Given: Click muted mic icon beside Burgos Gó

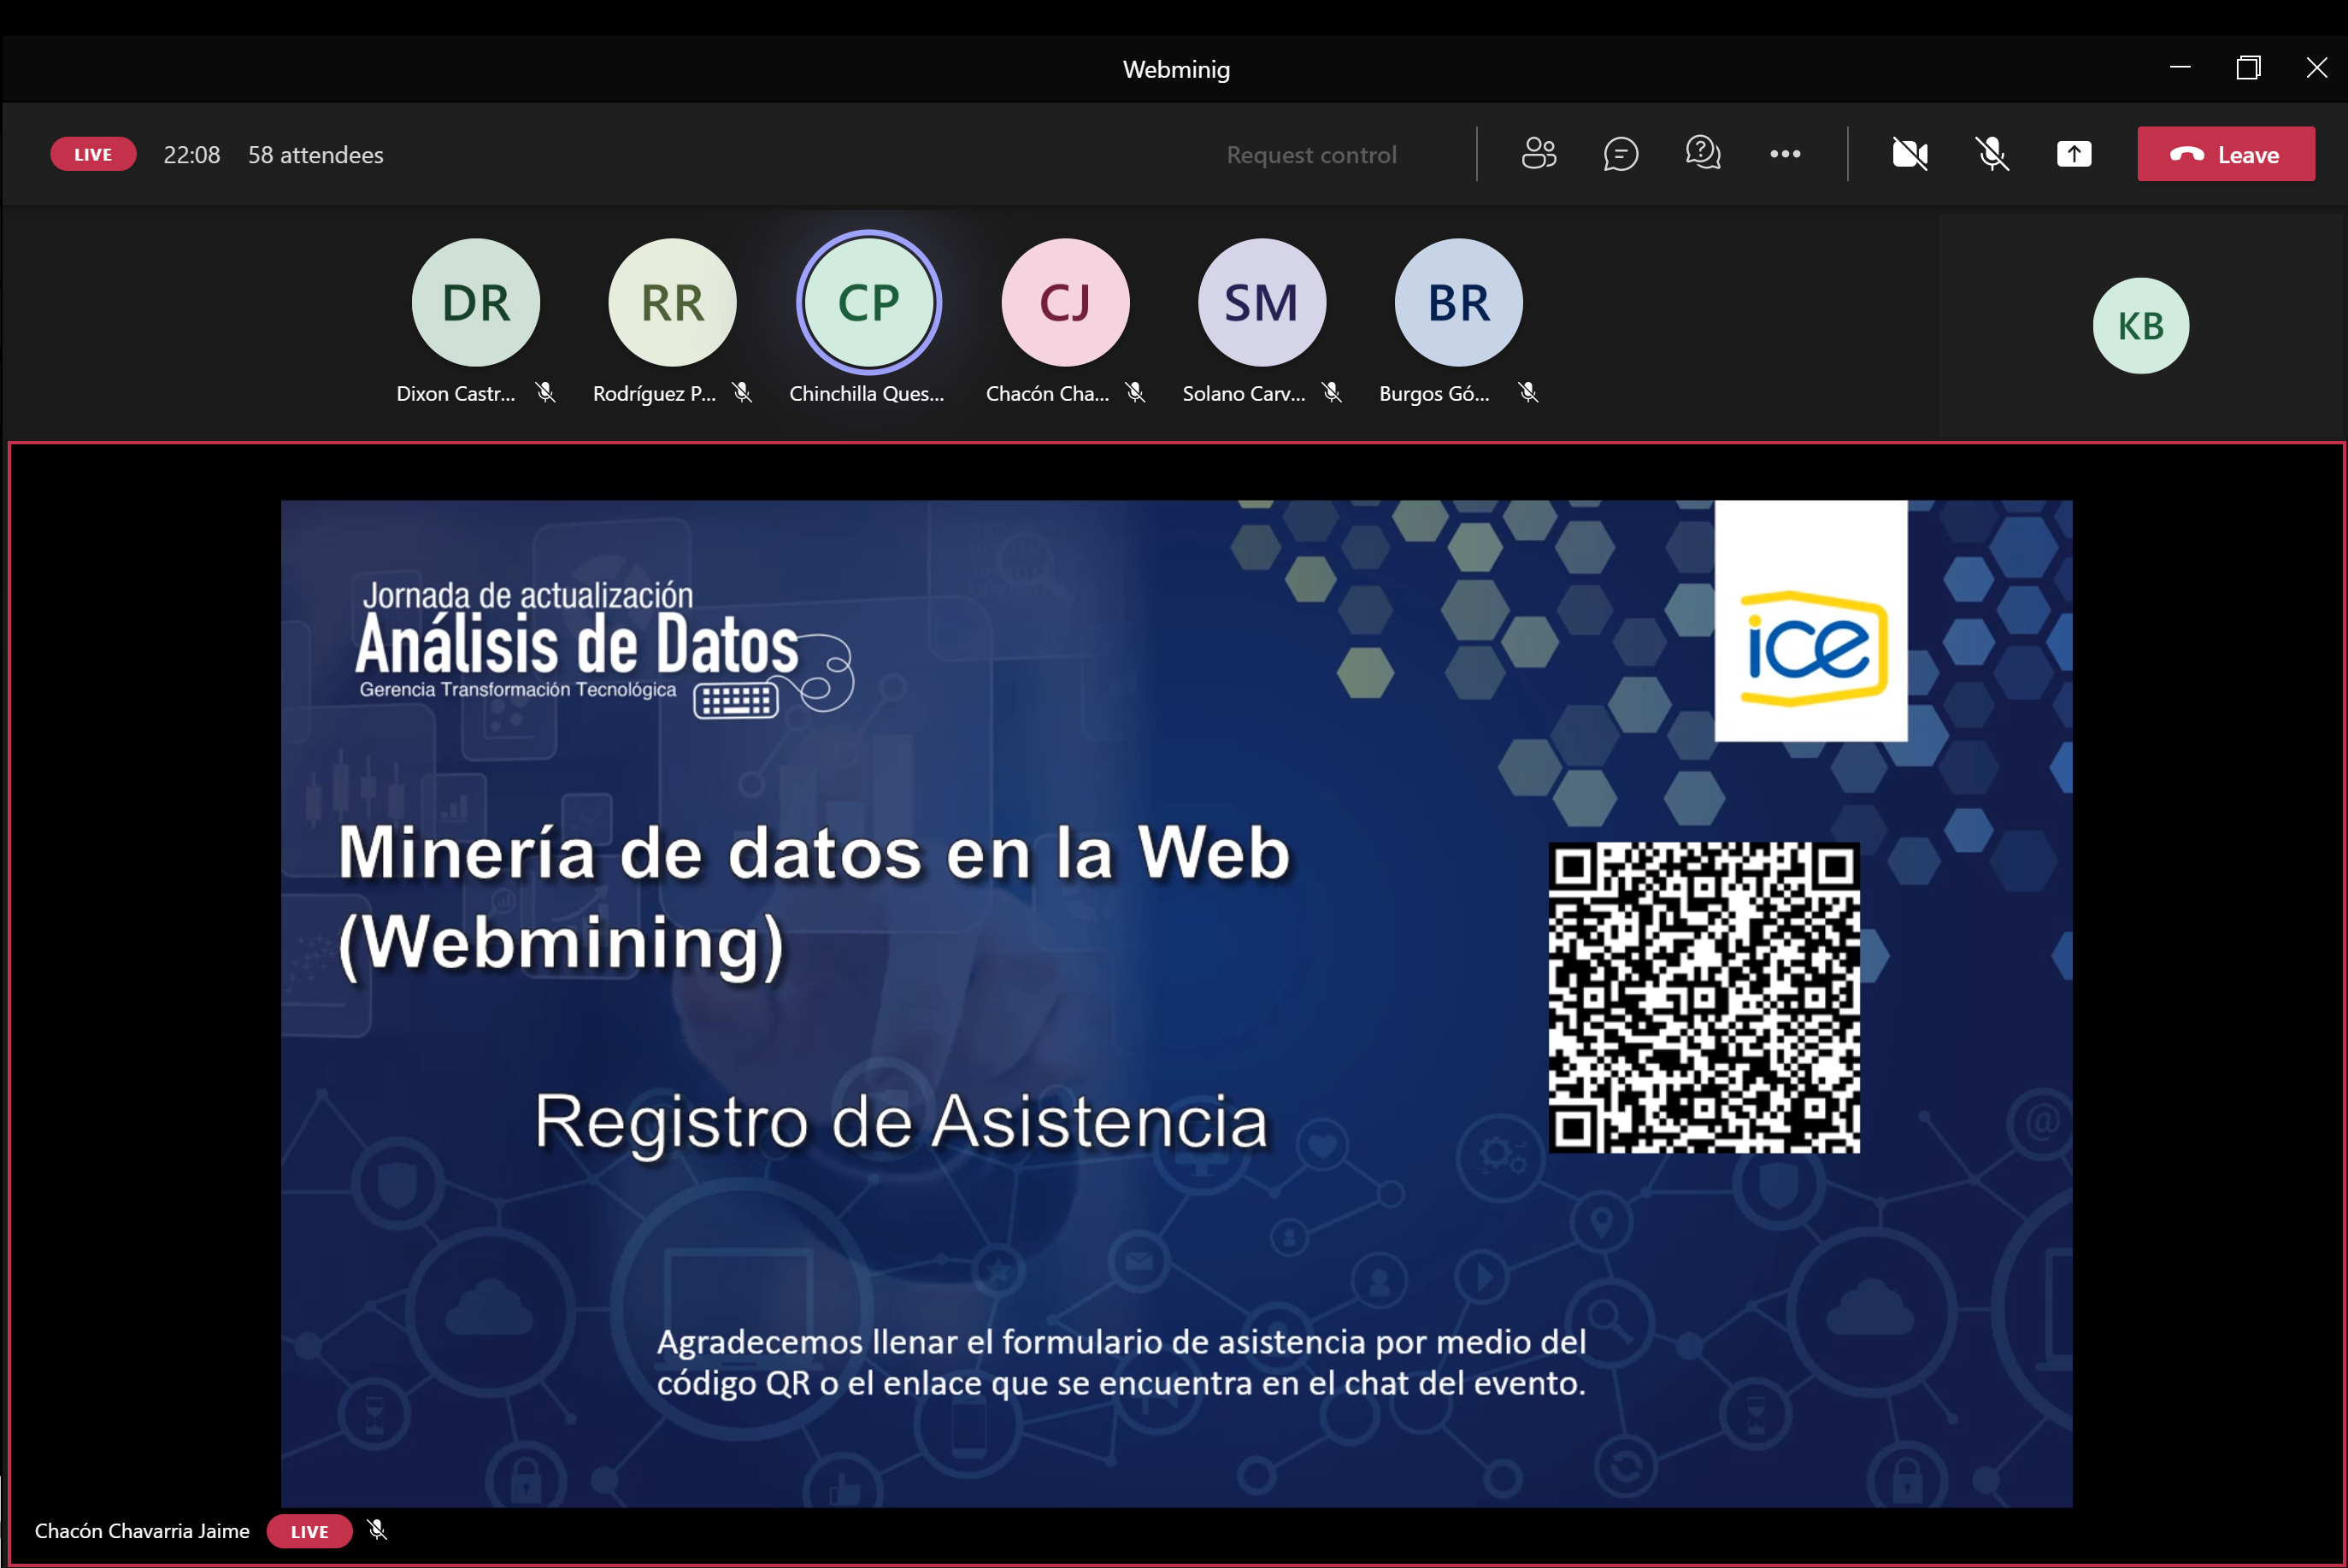Looking at the screenshot, I should click(1528, 393).
